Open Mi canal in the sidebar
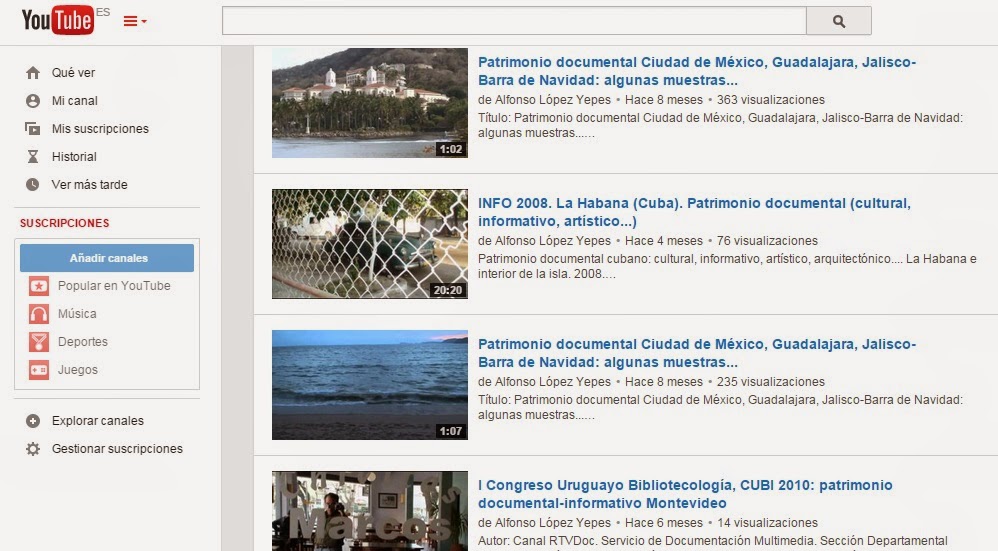The height and width of the screenshot is (551, 998). (74, 101)
